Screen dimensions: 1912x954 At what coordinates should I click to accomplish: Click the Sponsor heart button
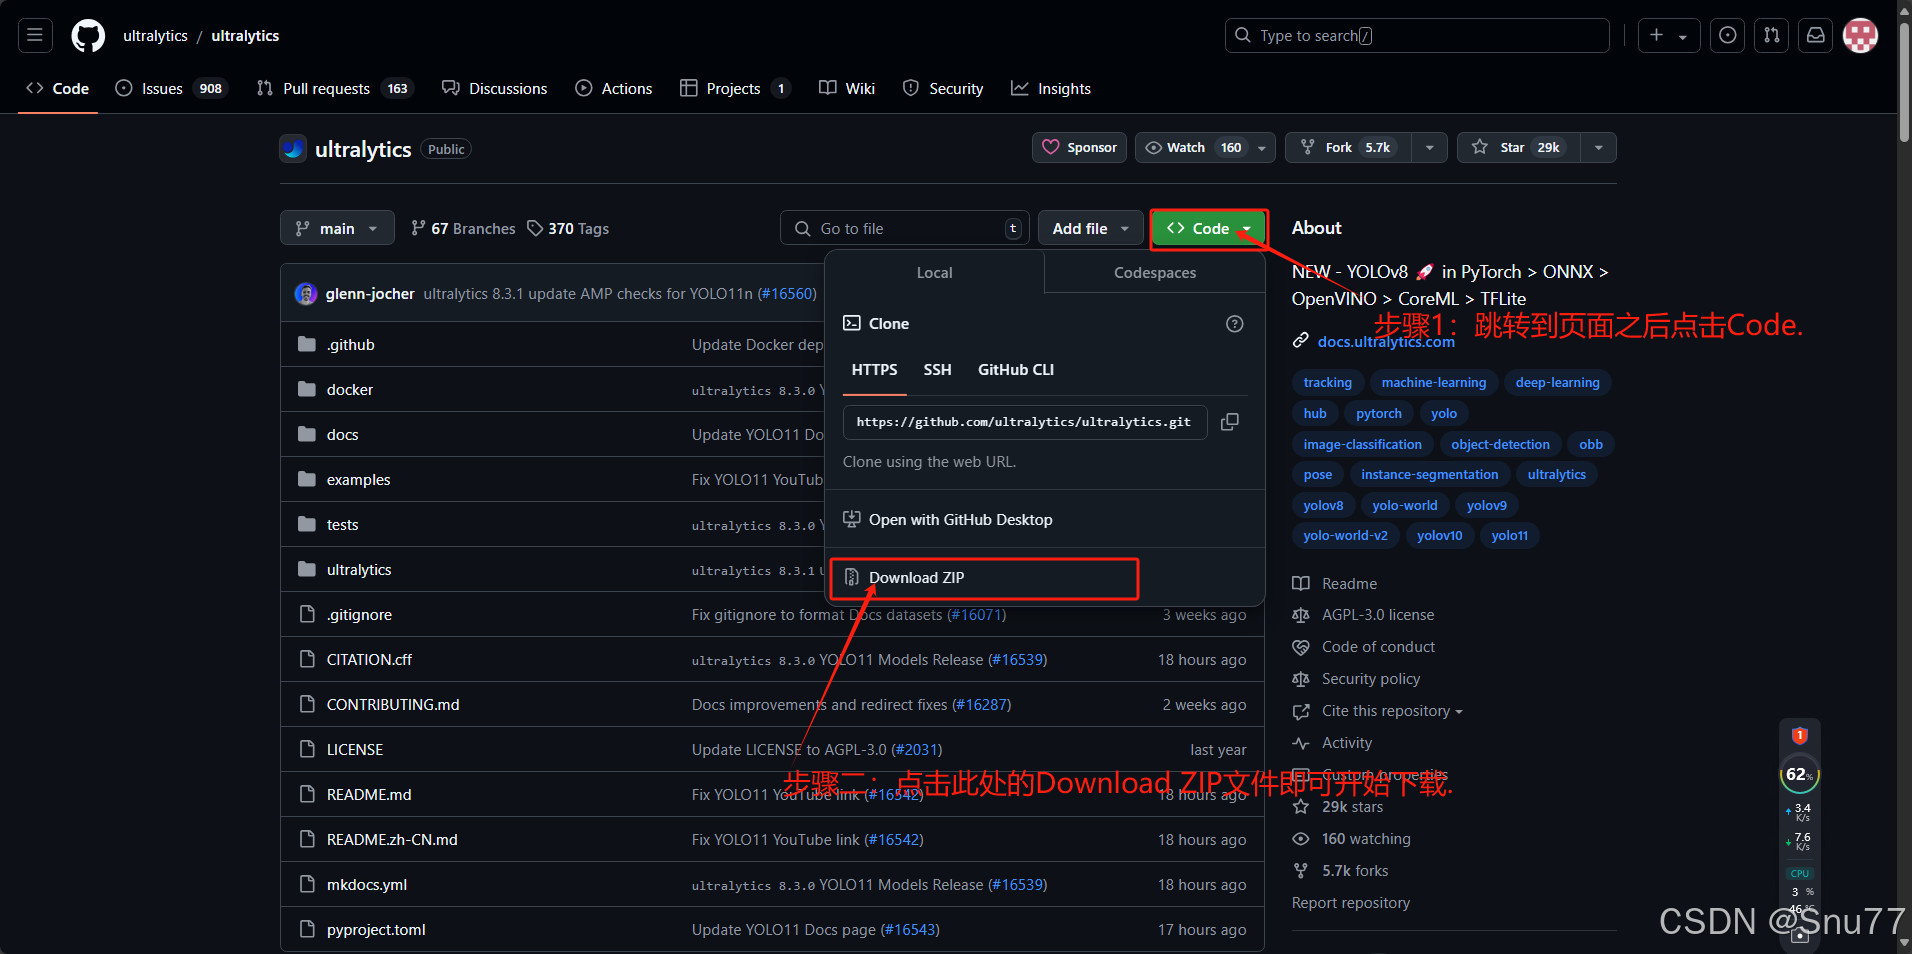(x=1080, y=148)
